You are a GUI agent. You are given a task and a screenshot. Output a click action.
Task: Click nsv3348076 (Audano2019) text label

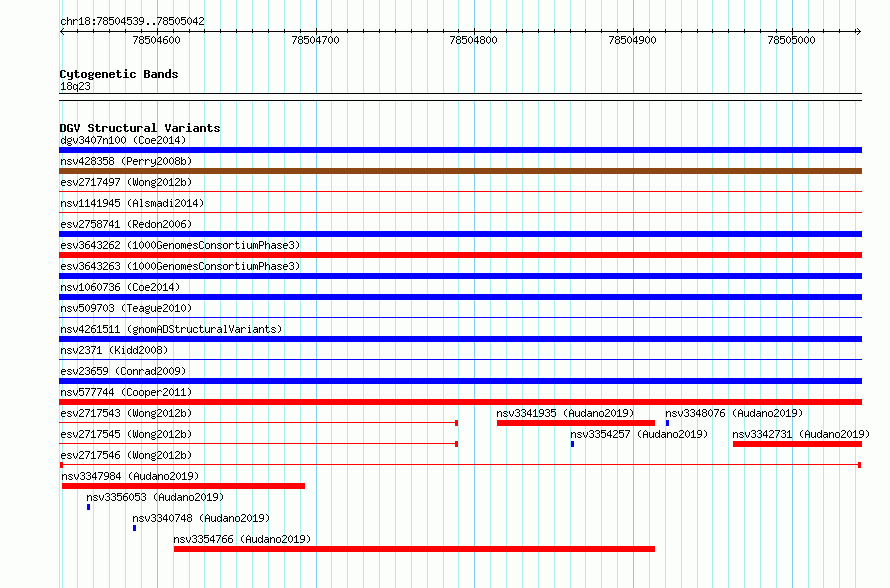click(734, 413)
